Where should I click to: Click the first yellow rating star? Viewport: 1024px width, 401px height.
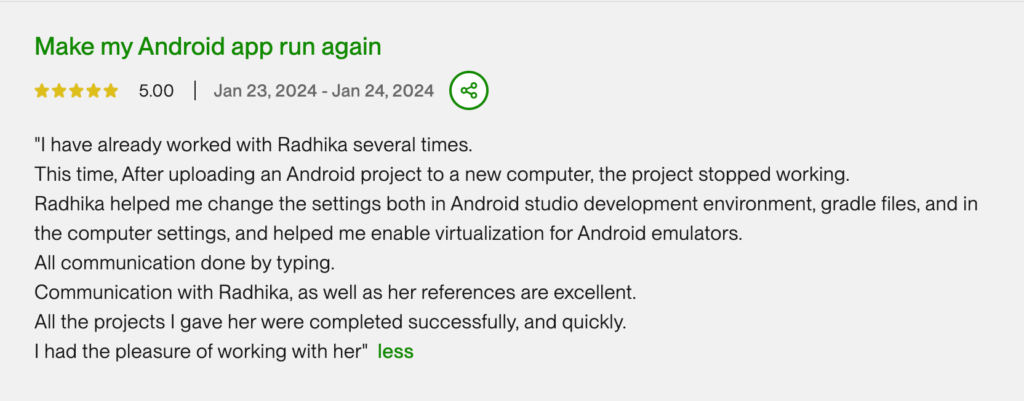42,91
